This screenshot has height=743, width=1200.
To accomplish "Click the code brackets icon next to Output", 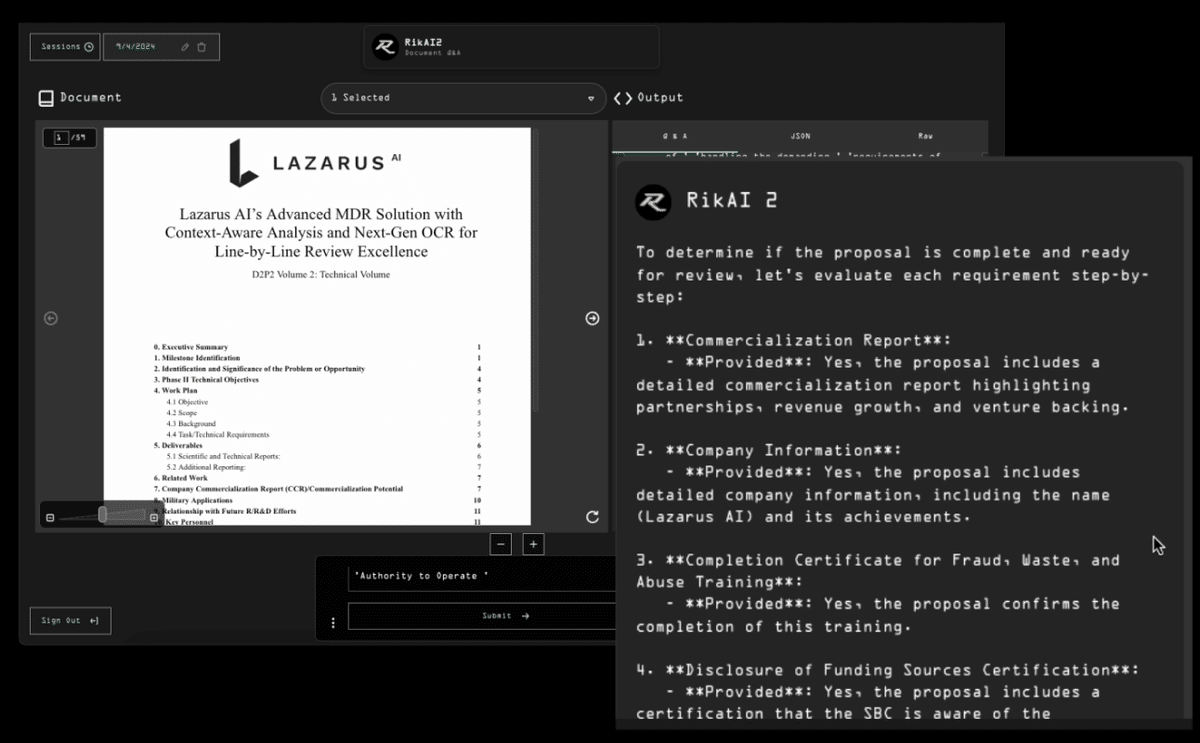I will pyautogui.click(x=622, y=97).
